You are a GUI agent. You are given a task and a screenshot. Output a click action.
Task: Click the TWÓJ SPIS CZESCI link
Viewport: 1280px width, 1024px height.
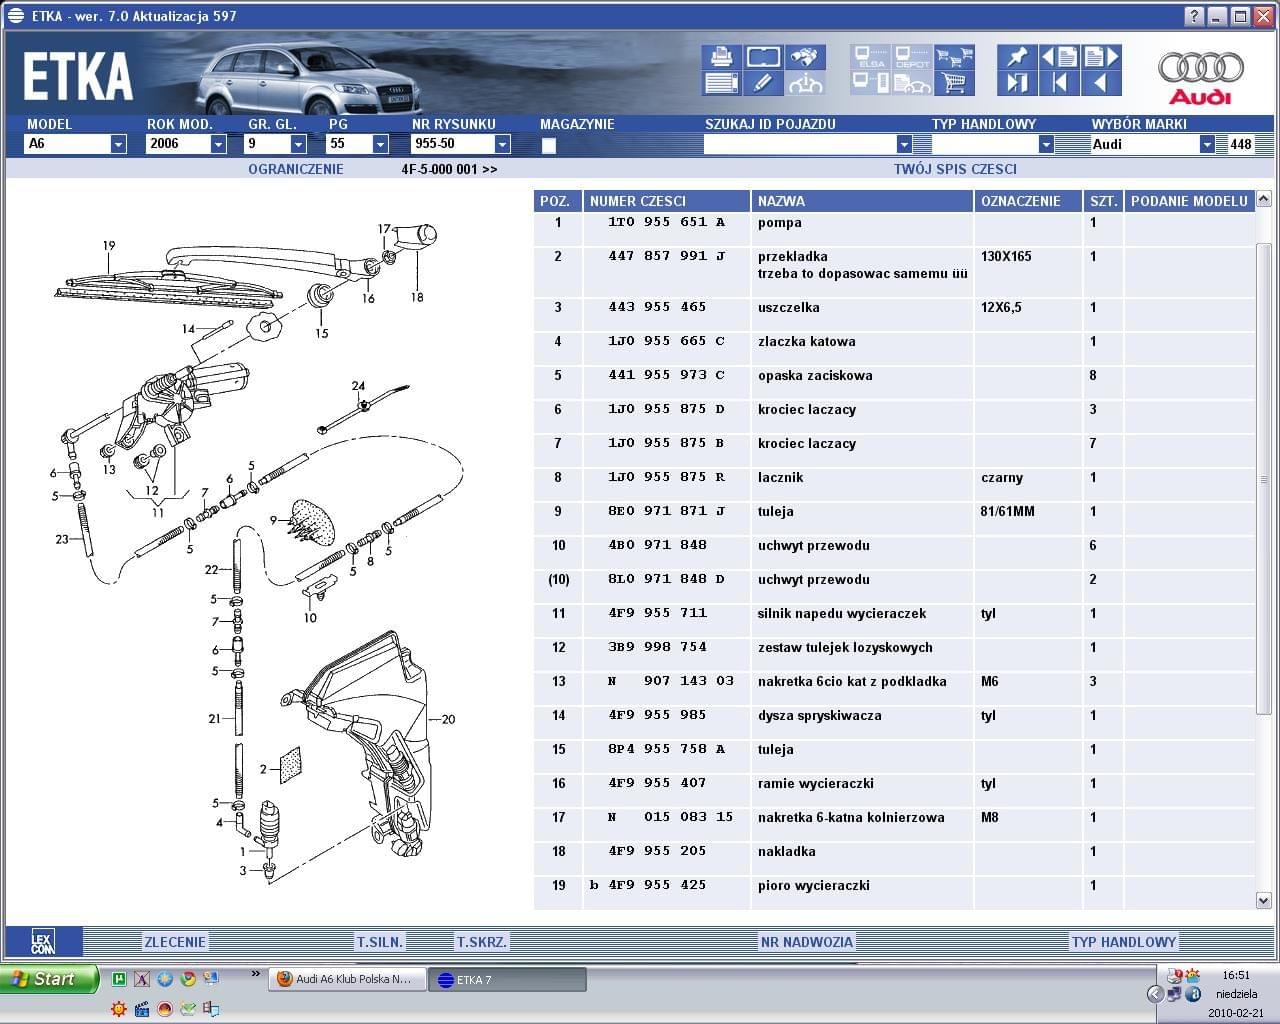pyautogui.click(x=955, y=169)
